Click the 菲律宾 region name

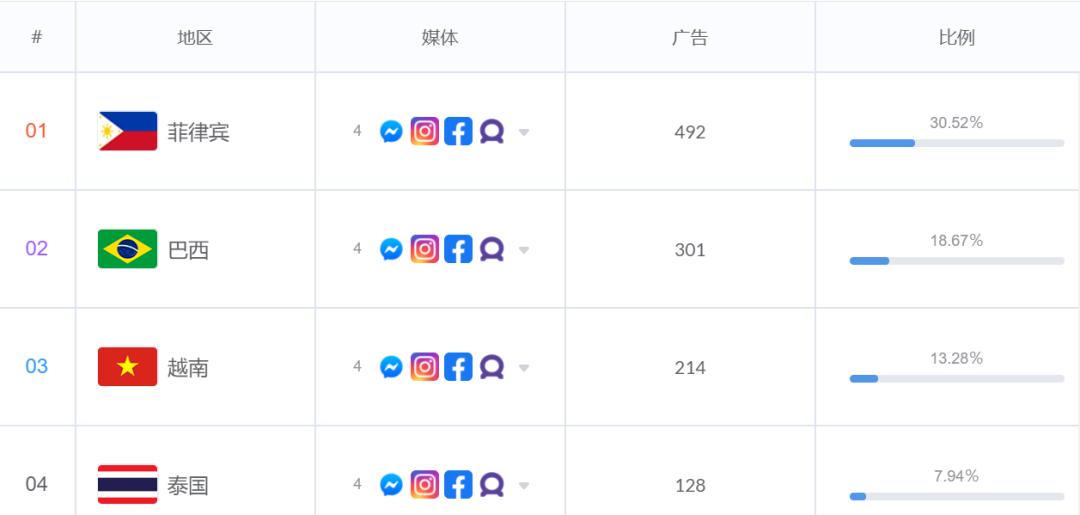point(198,132)
